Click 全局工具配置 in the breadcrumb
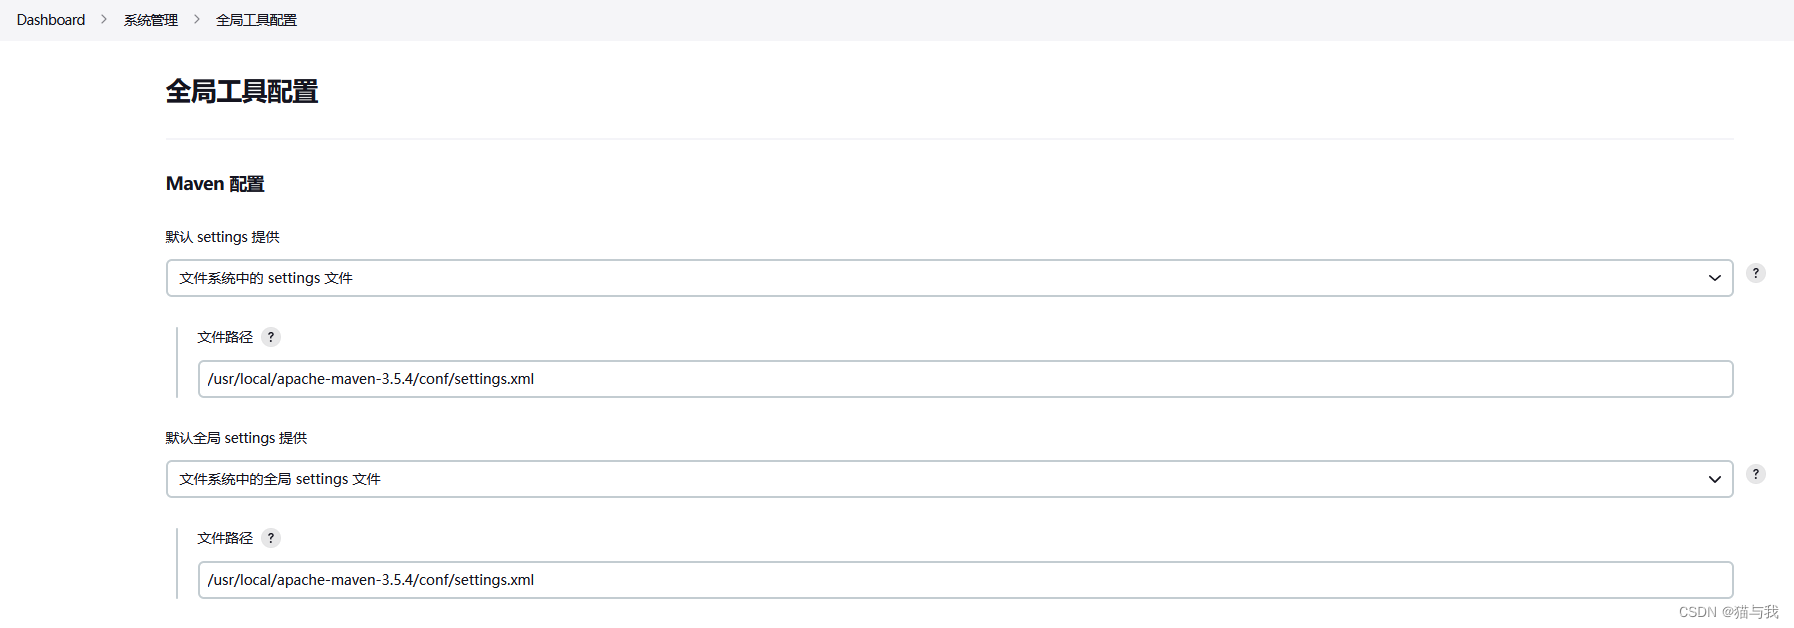The width and height of the screenshot is (1794, 628). pos(256,19)
